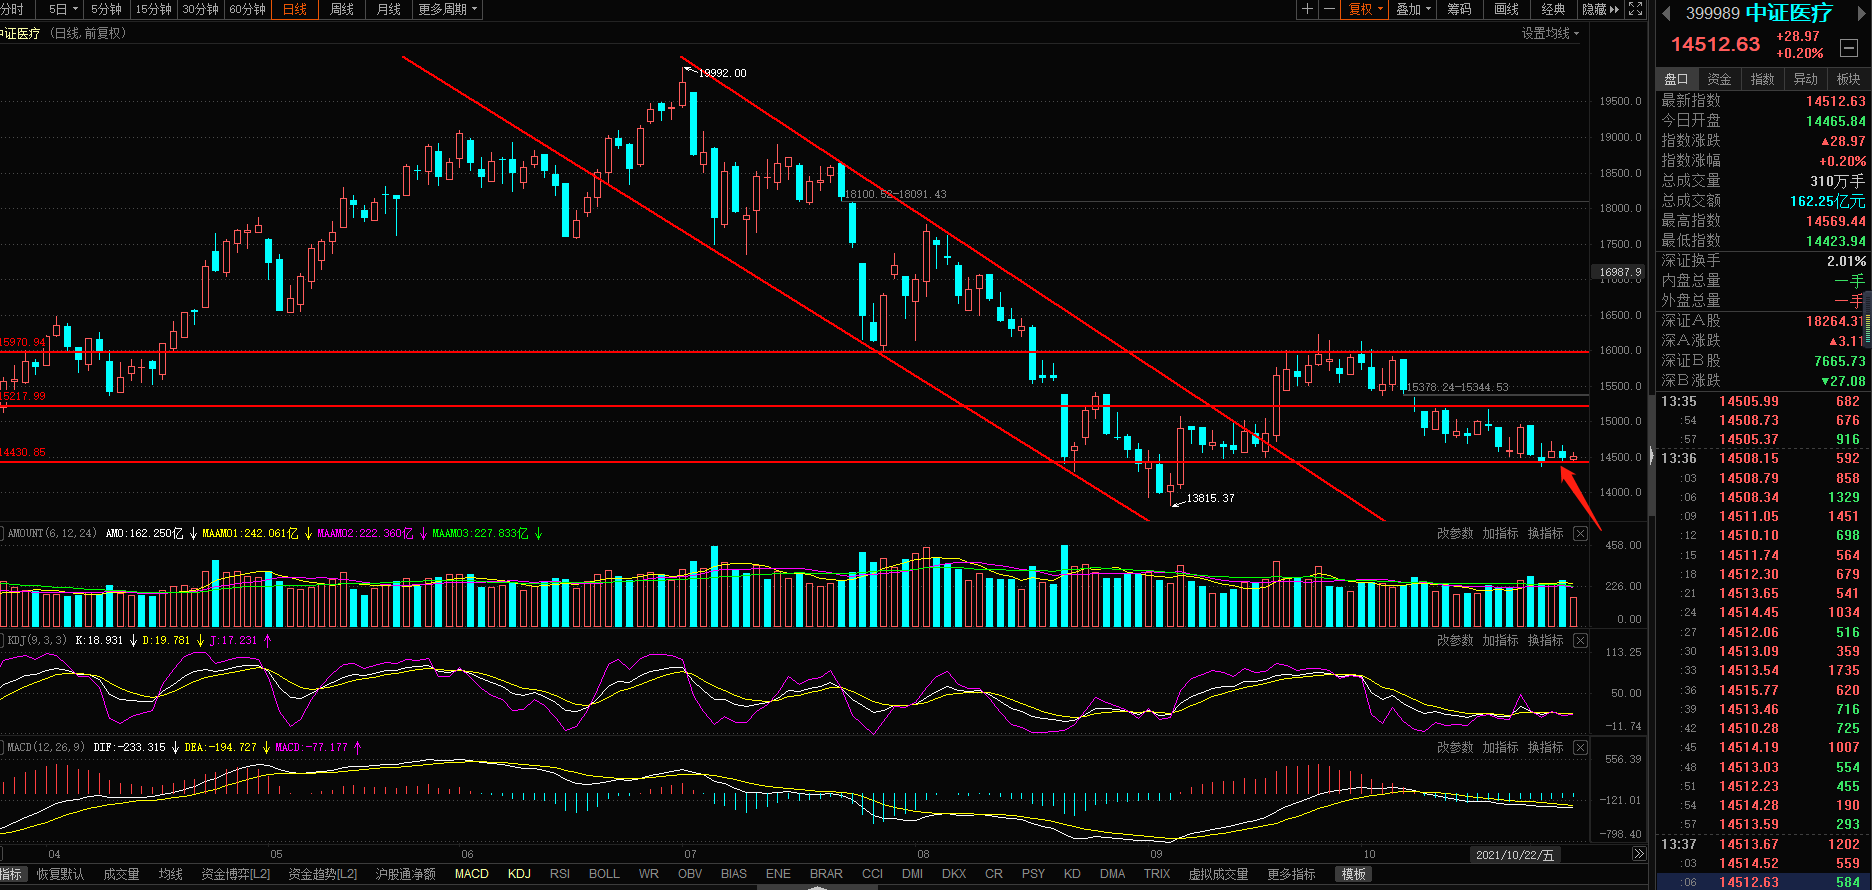Toggle the KDJ indicator
Image resolution: width=1872 pixels, height=890 pixels.
click(519, 874)
